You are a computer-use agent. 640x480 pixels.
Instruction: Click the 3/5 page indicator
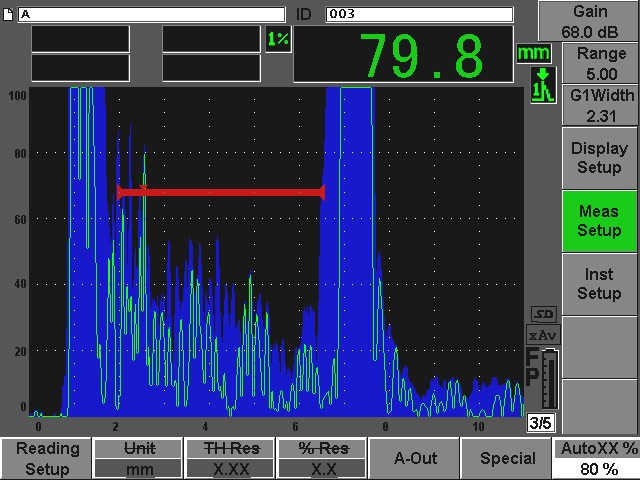541,423
